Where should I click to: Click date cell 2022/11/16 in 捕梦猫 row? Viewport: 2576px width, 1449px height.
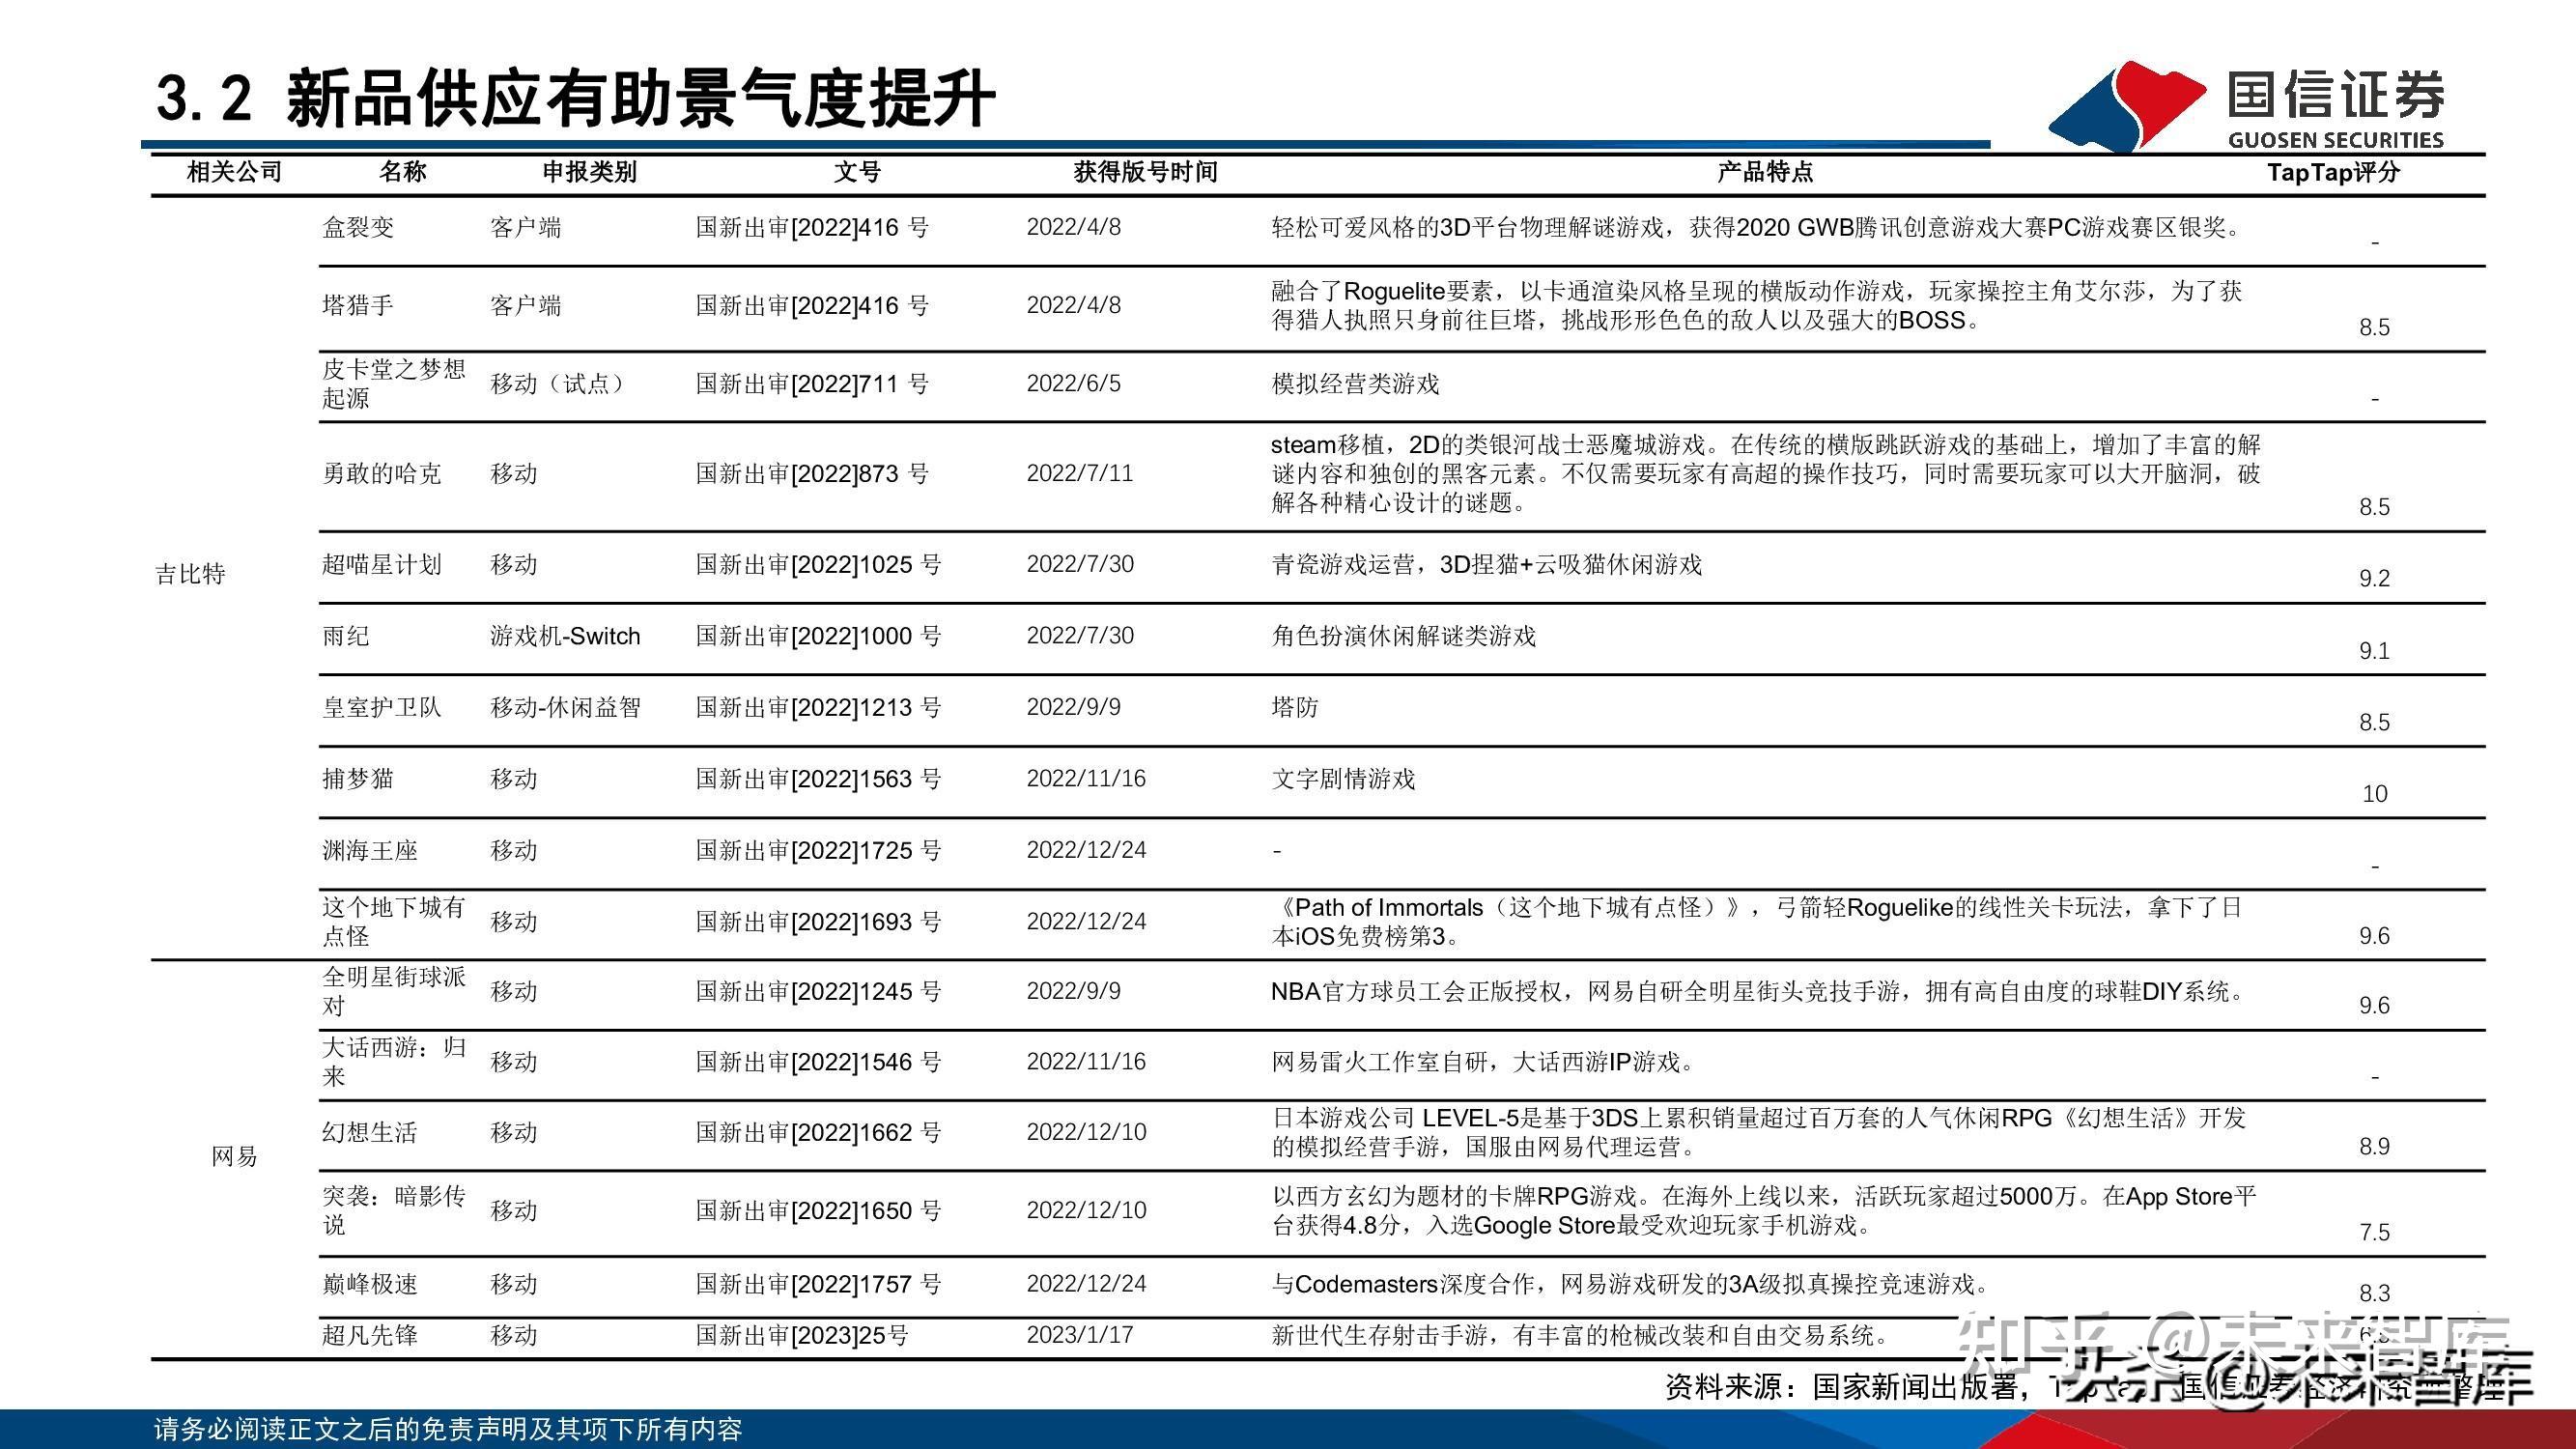1086,778
